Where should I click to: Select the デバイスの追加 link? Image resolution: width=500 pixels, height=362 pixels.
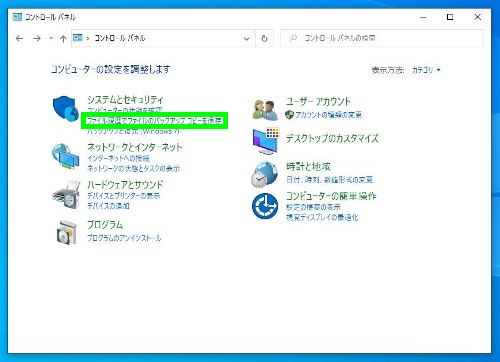click(x=108, y=206)
